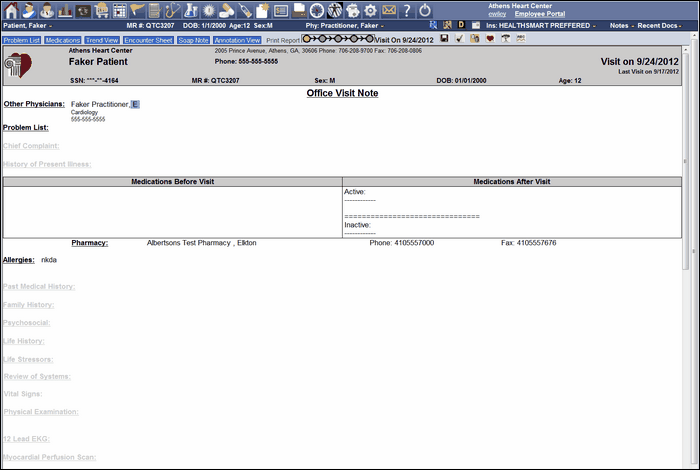Open the notepad with pencil icon
Image resolution: width=700 pixels, height=470 pixels.
click(x=155, y=10)
